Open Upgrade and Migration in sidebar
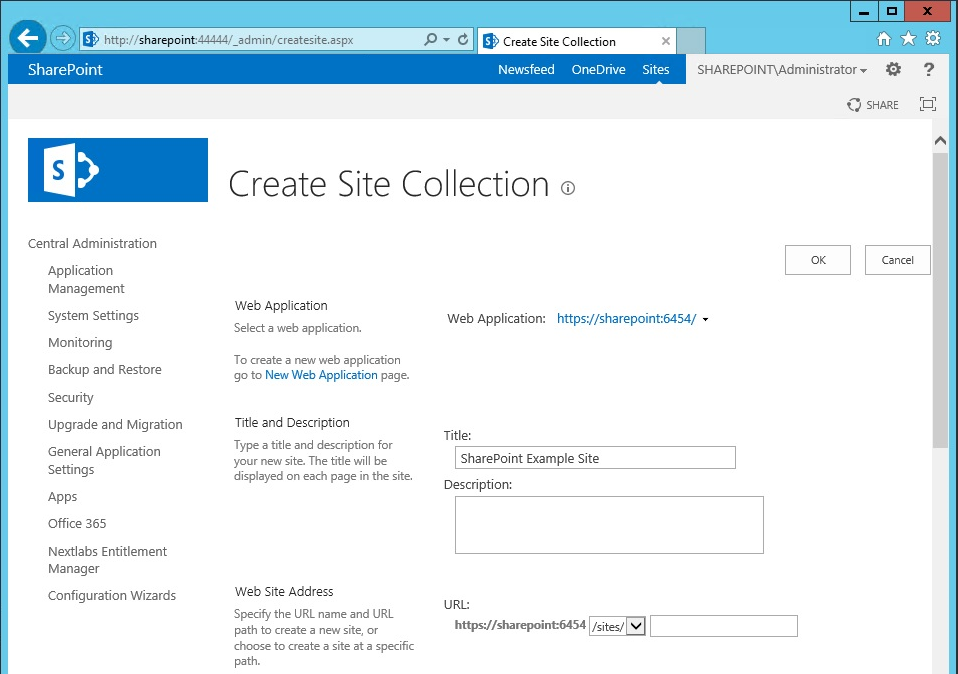Image resolution: width=958 pixels, height=674 pixels. click(x=115, y=424)
